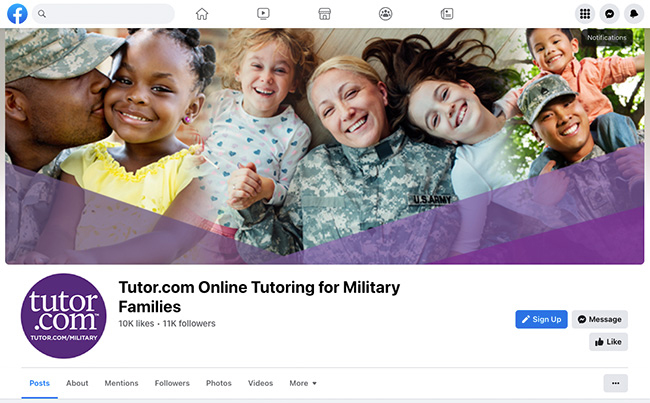Open the Mentions tab
Viewport: 650px width, 403px height.
click(121, 383)
